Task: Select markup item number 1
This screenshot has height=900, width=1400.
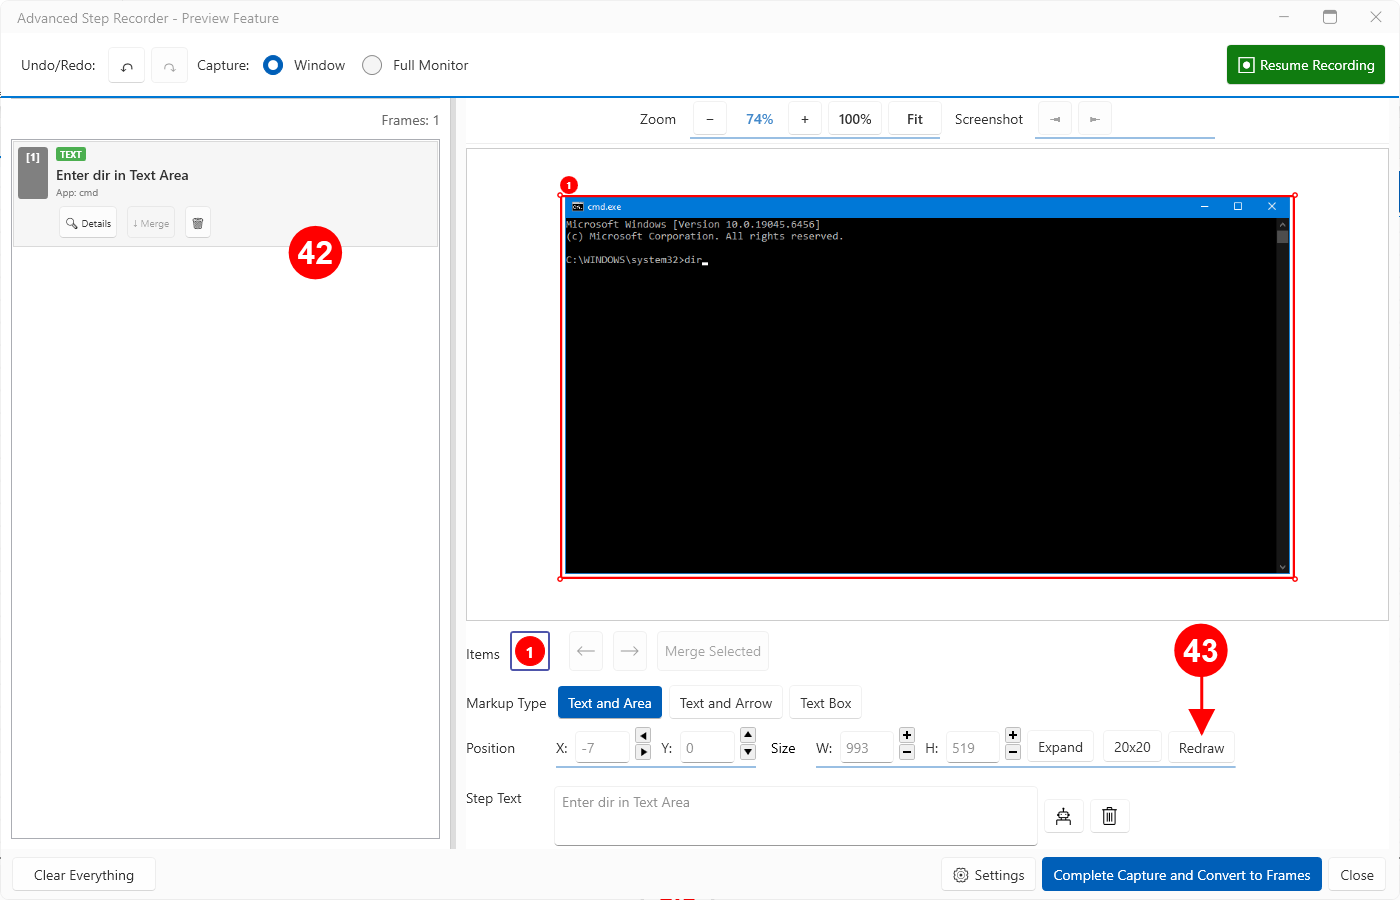Action: (x=529, y=652)
